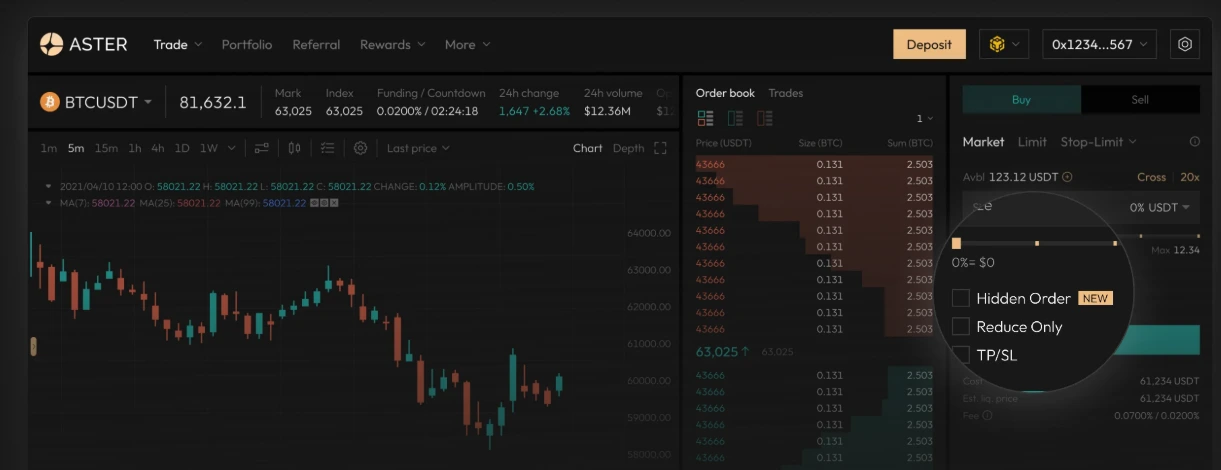The image size is (1221, 470).
Task: Open order book grouping dropdown showing 1
Action: (x=925, y=118)
